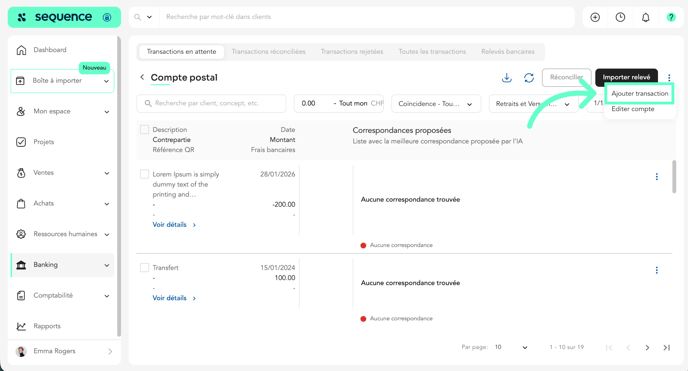Viewport: 688px width, 371px height.
Task: Open the Dashboard home icon
Action: [21, 50]
